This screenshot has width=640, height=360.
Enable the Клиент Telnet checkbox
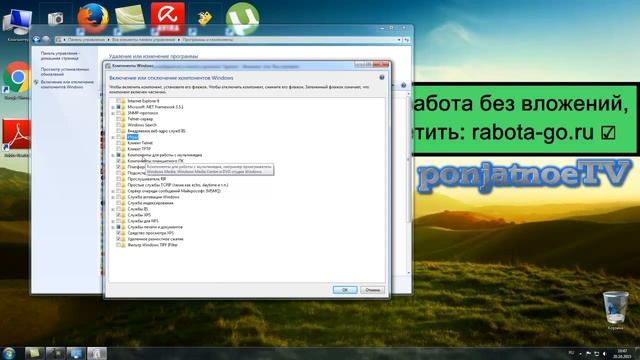coord(118,143)
